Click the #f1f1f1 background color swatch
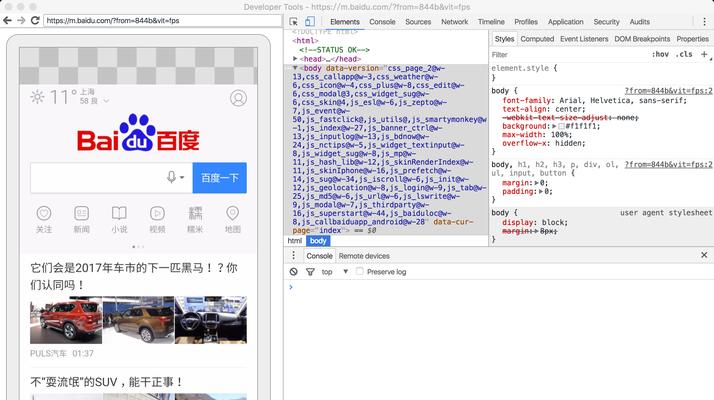Screen dimensions: 714x400 tap(561, 126)
